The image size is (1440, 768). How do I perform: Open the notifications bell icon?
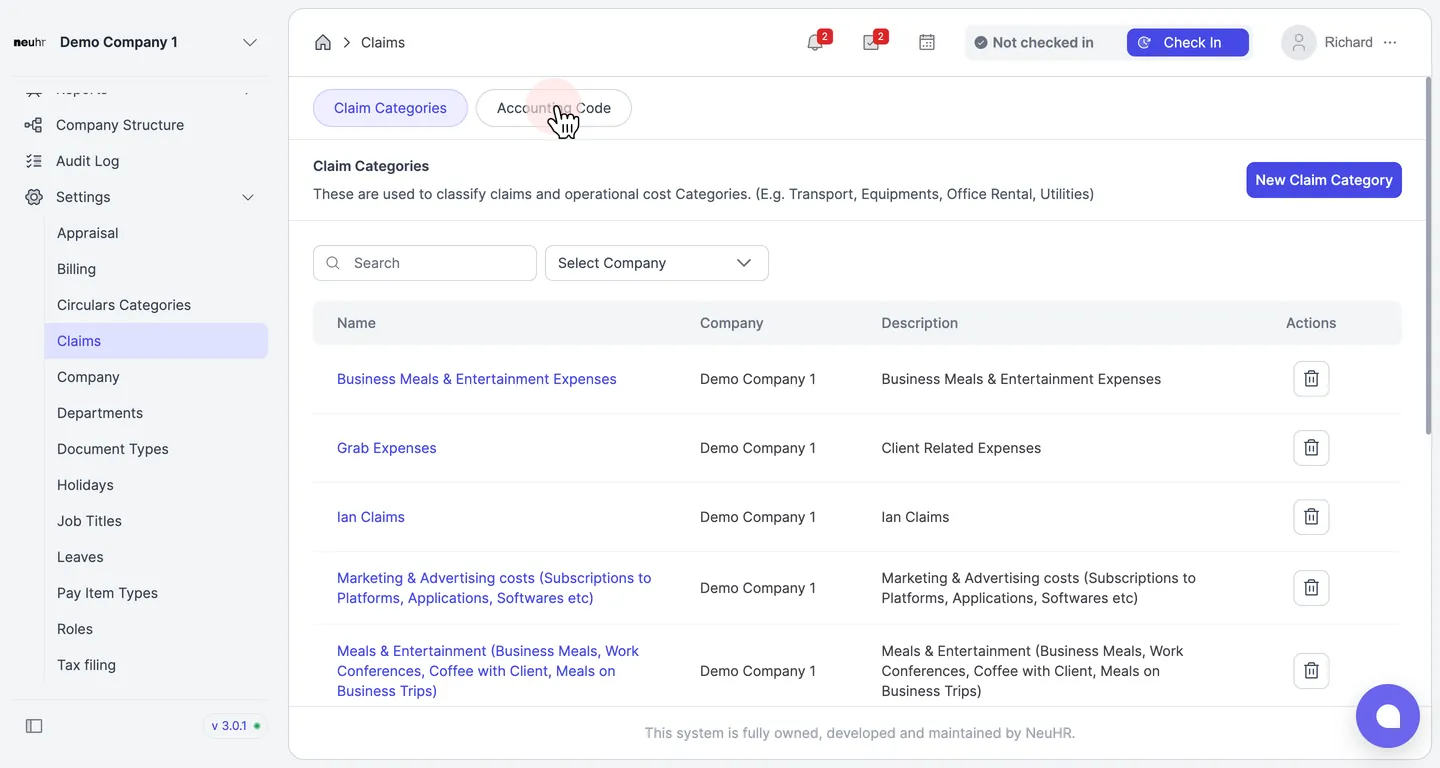(x=815, y=43)
